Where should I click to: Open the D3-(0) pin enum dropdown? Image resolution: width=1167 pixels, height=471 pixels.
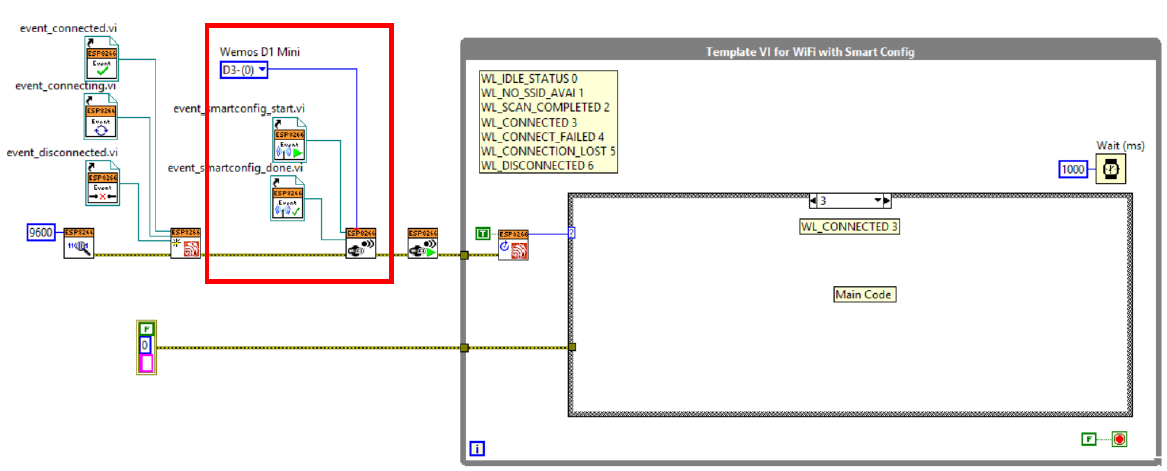tap(244, 69)
